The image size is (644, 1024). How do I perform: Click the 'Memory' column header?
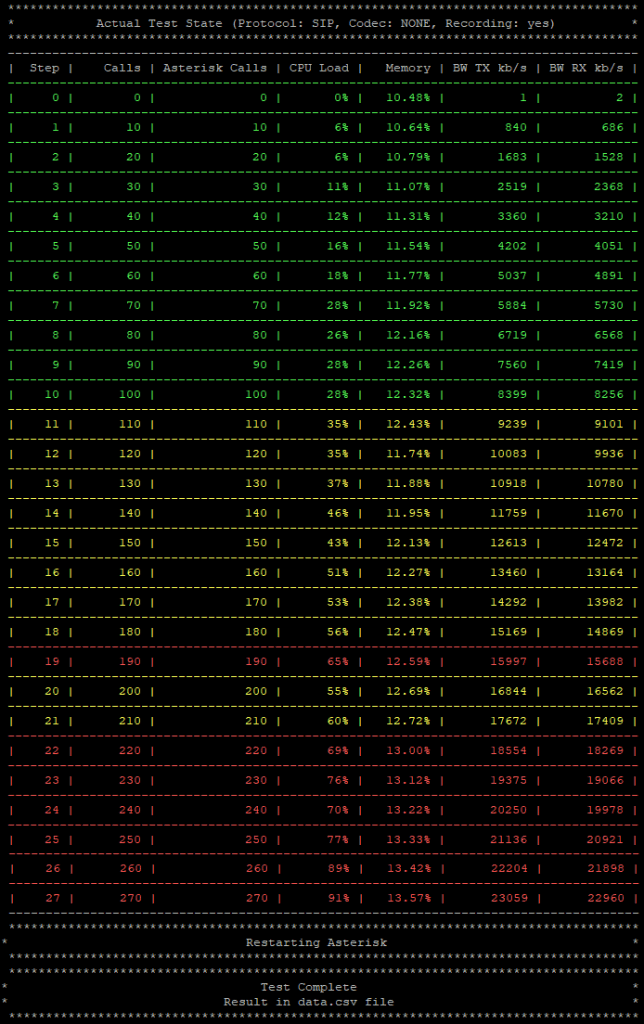pyautogui.click(x=408, y=68)
